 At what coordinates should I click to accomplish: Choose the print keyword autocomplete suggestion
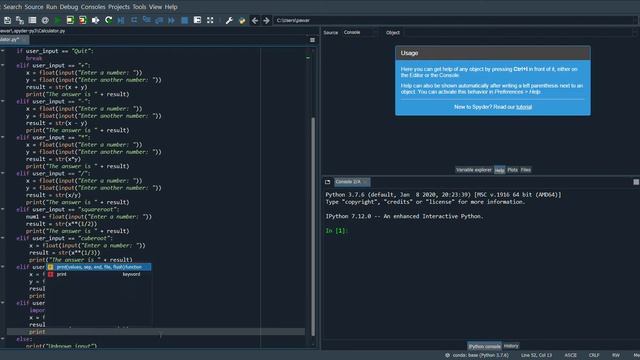pos(98,274)
